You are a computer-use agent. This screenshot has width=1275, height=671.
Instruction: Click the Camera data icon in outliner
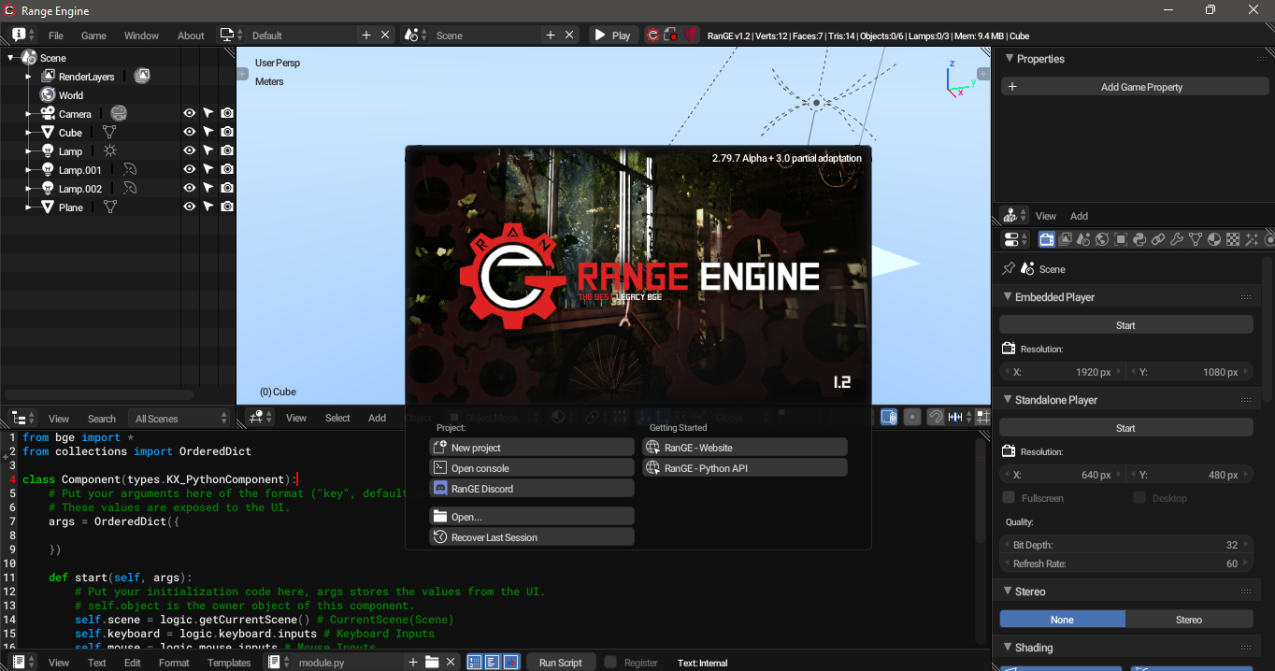coord(119,113)
